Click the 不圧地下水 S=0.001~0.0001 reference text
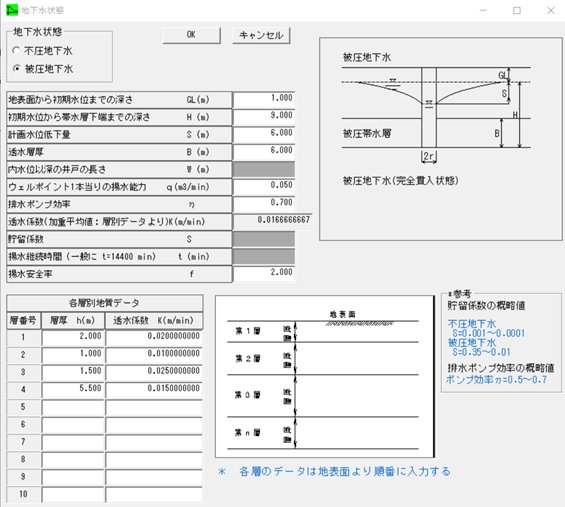565x507 pixels. tap(486, 328)
